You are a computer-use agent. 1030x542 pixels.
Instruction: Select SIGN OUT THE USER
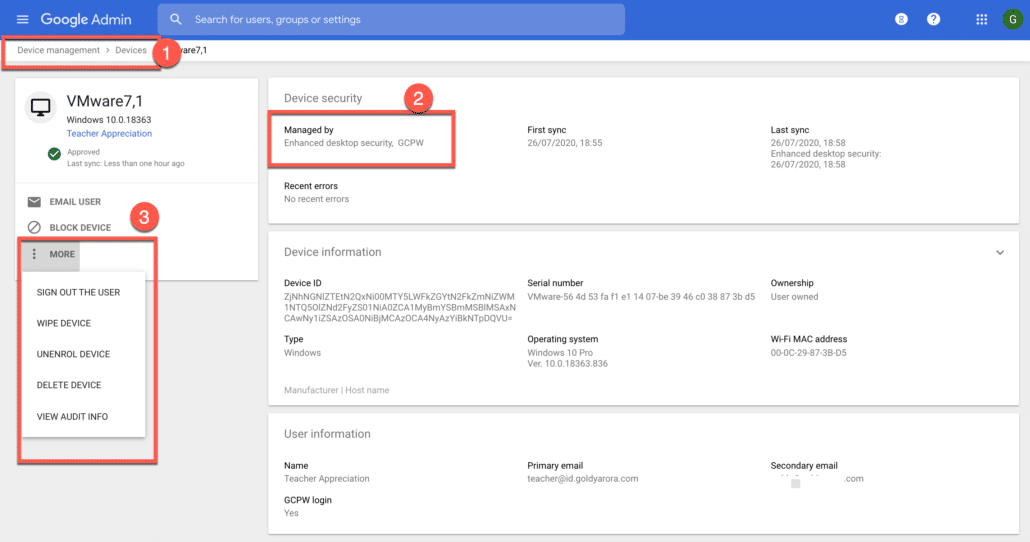78,292
